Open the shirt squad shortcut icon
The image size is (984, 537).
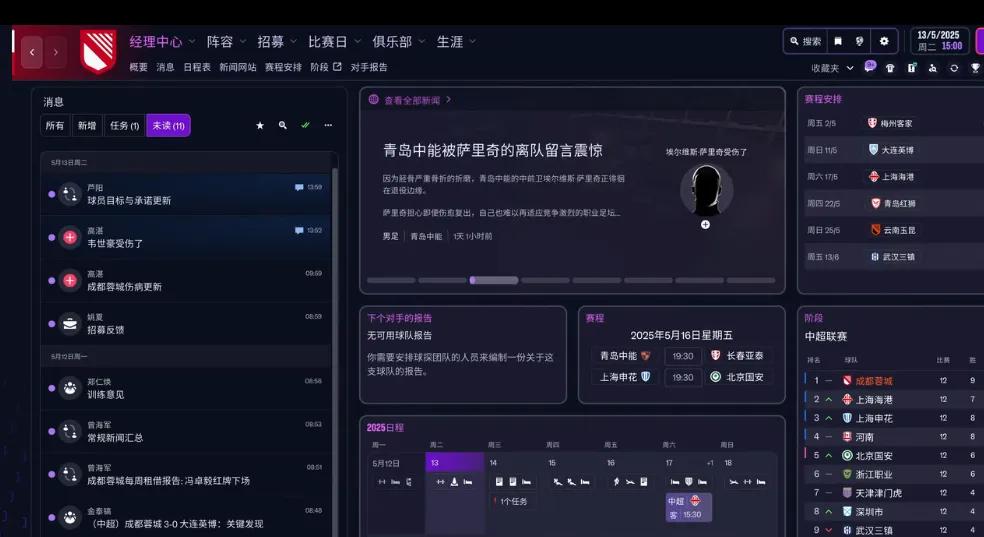point(890,68)
